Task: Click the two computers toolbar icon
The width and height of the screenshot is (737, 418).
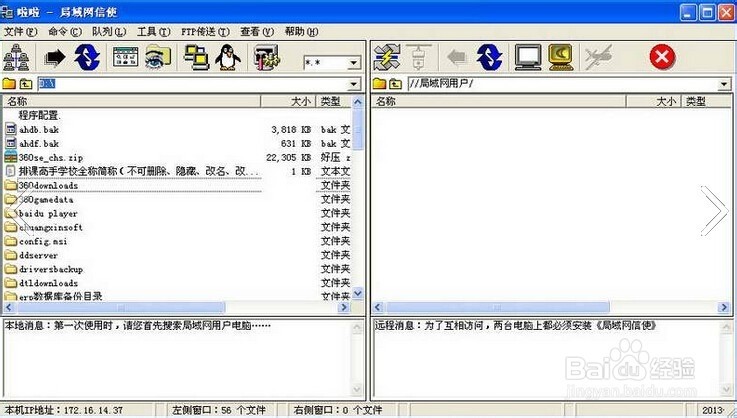Action: pos(196,57)
